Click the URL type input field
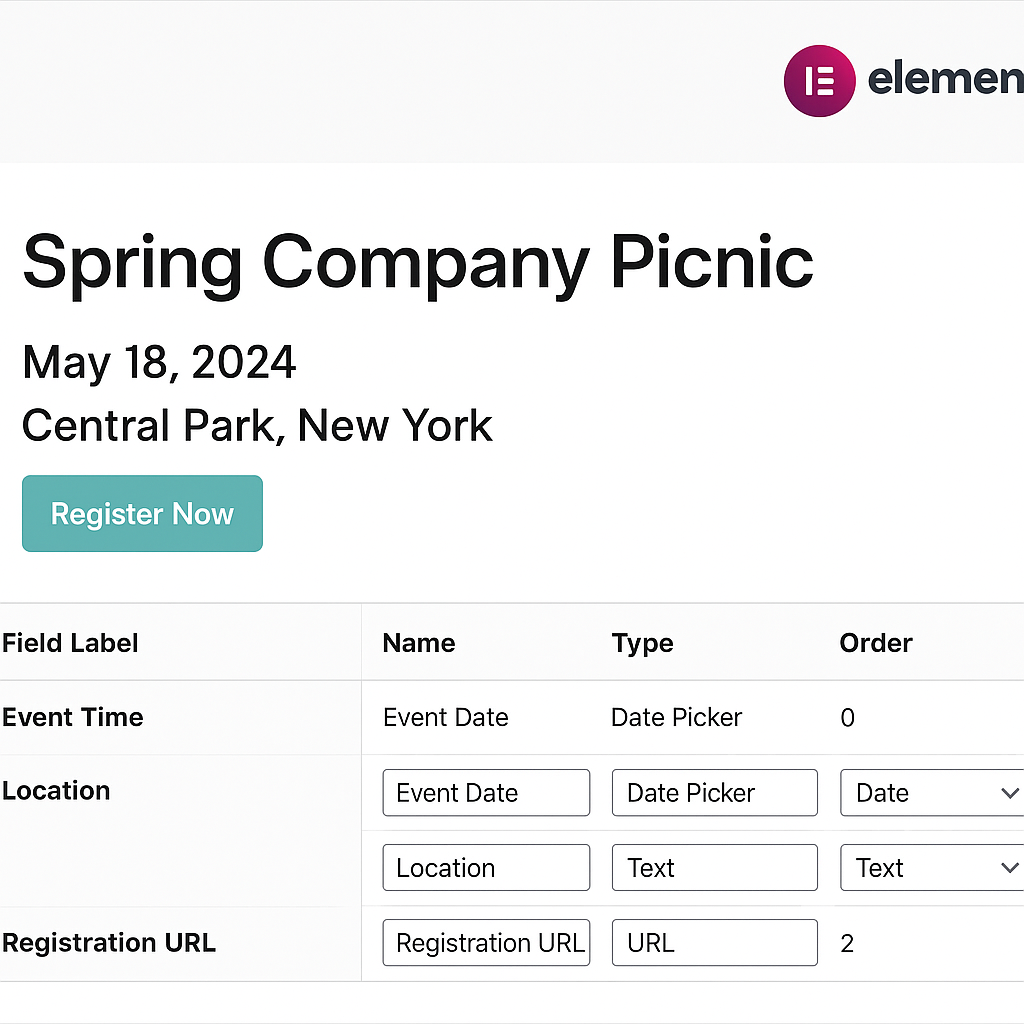The width and height of the screenshot is (1024, 1024). (x=714, y=943)
